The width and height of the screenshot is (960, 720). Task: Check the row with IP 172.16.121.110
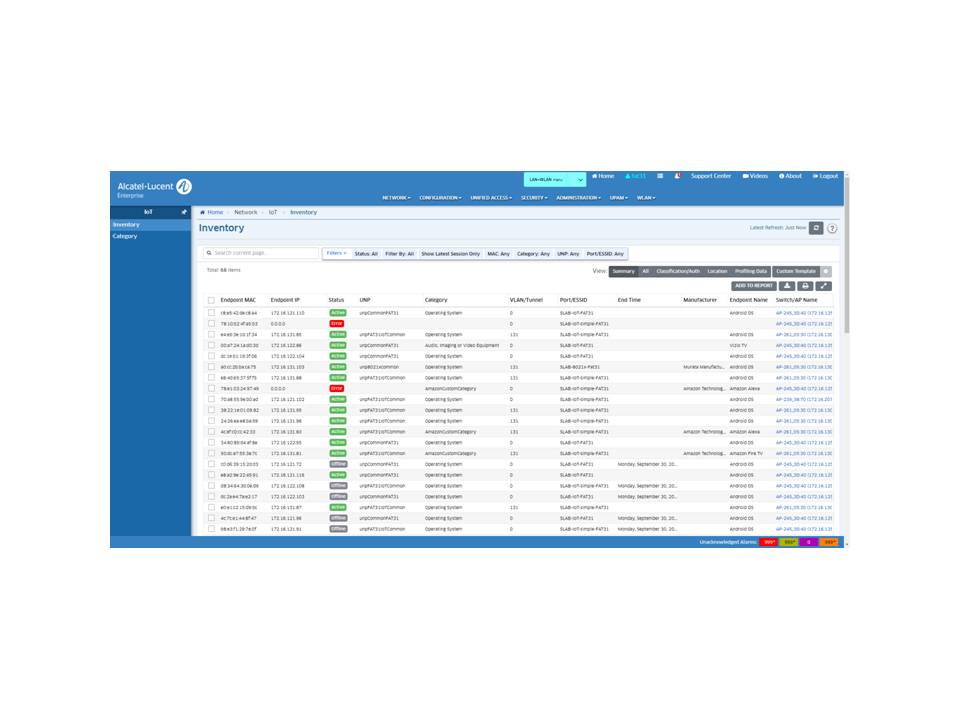[211, 313]
